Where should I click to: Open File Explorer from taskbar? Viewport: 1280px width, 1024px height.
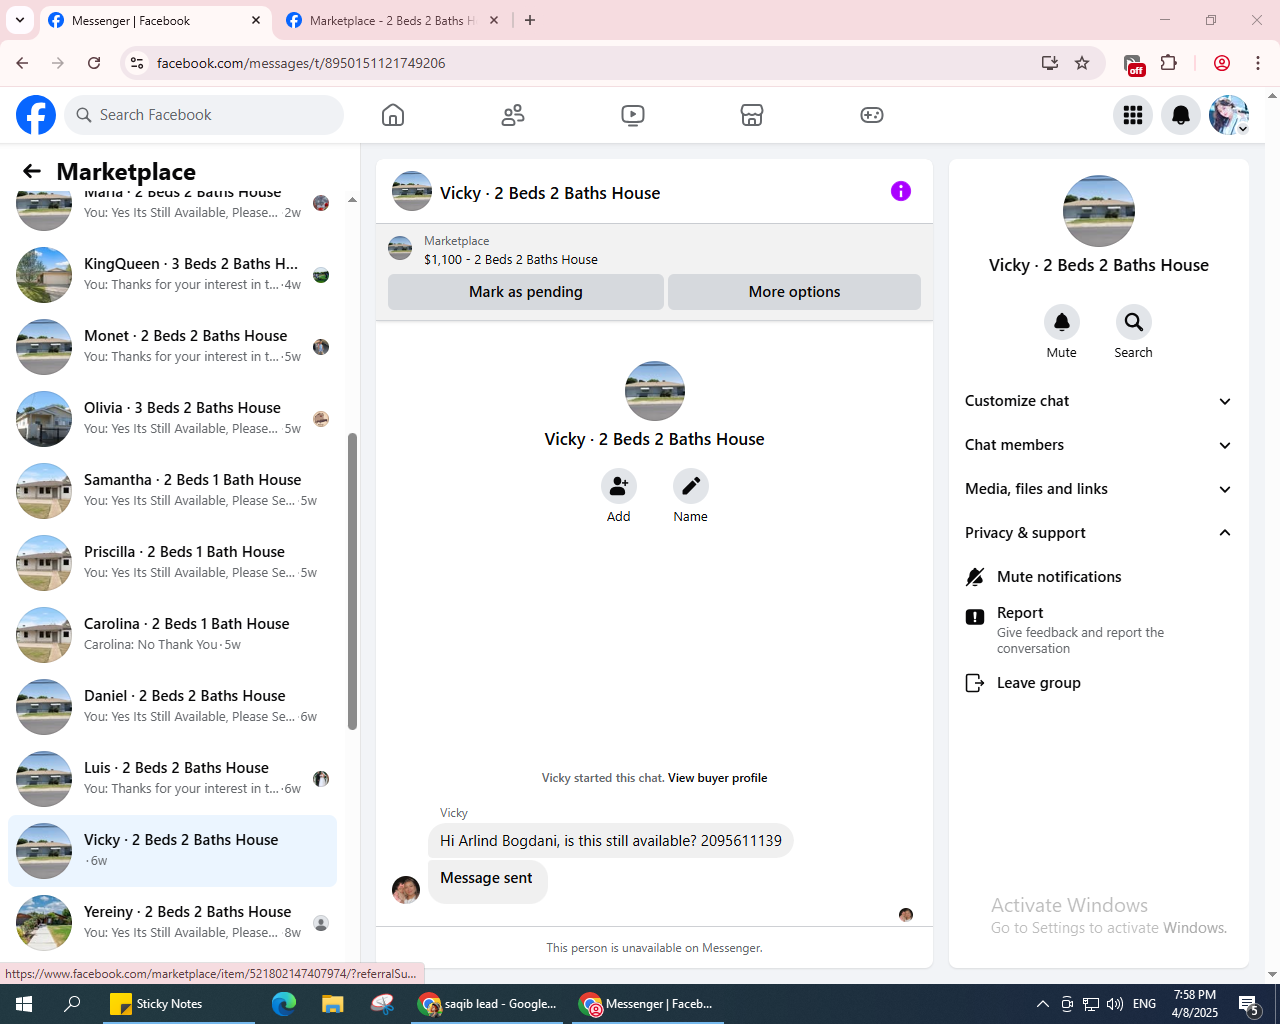[333, 1004]
